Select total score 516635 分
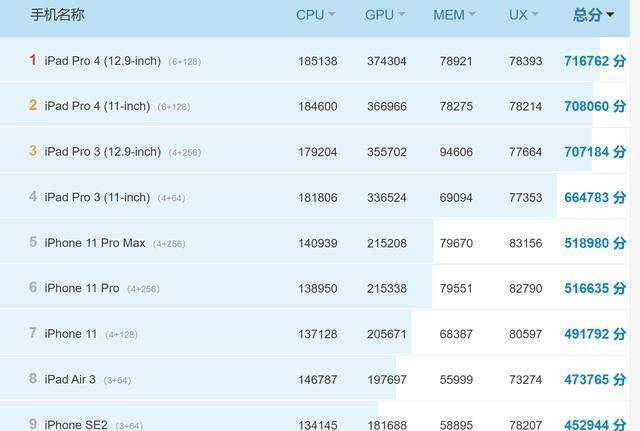This screenshot has height=431, width=640. 595,289
